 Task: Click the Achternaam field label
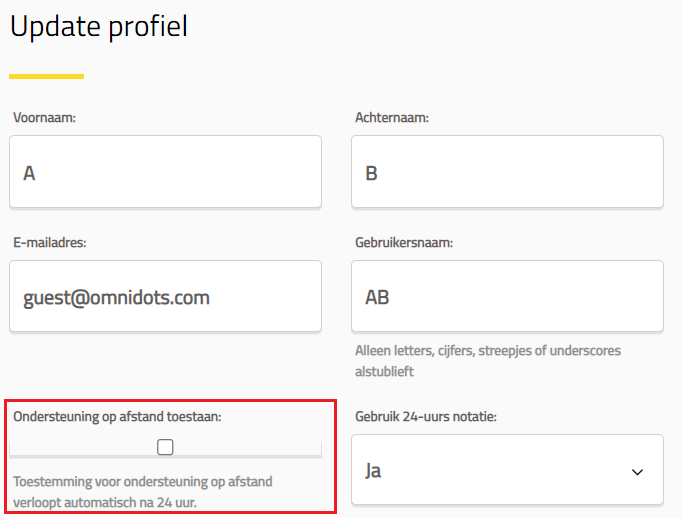[x=392, y=118]
